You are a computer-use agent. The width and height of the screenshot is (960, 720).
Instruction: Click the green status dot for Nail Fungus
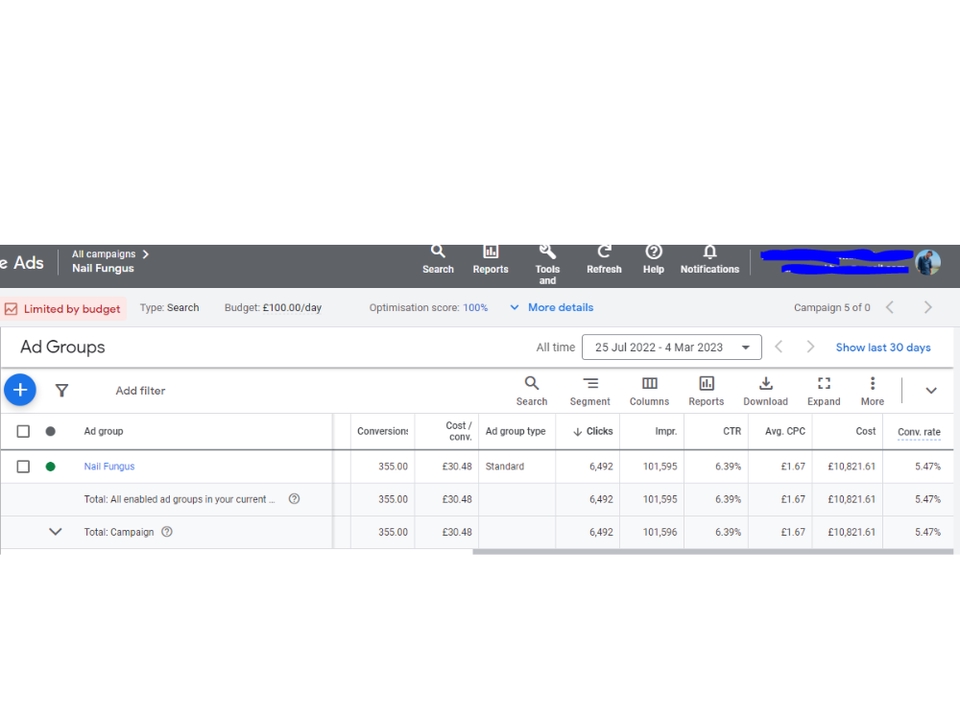coord(50,467)
